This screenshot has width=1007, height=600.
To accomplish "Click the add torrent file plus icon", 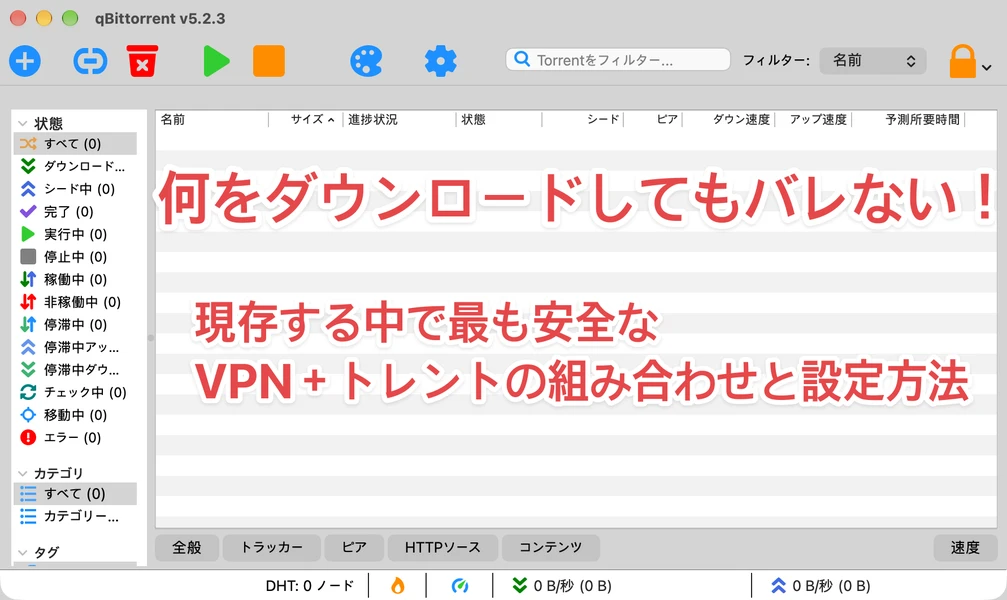I will click(x=25, y=62).
